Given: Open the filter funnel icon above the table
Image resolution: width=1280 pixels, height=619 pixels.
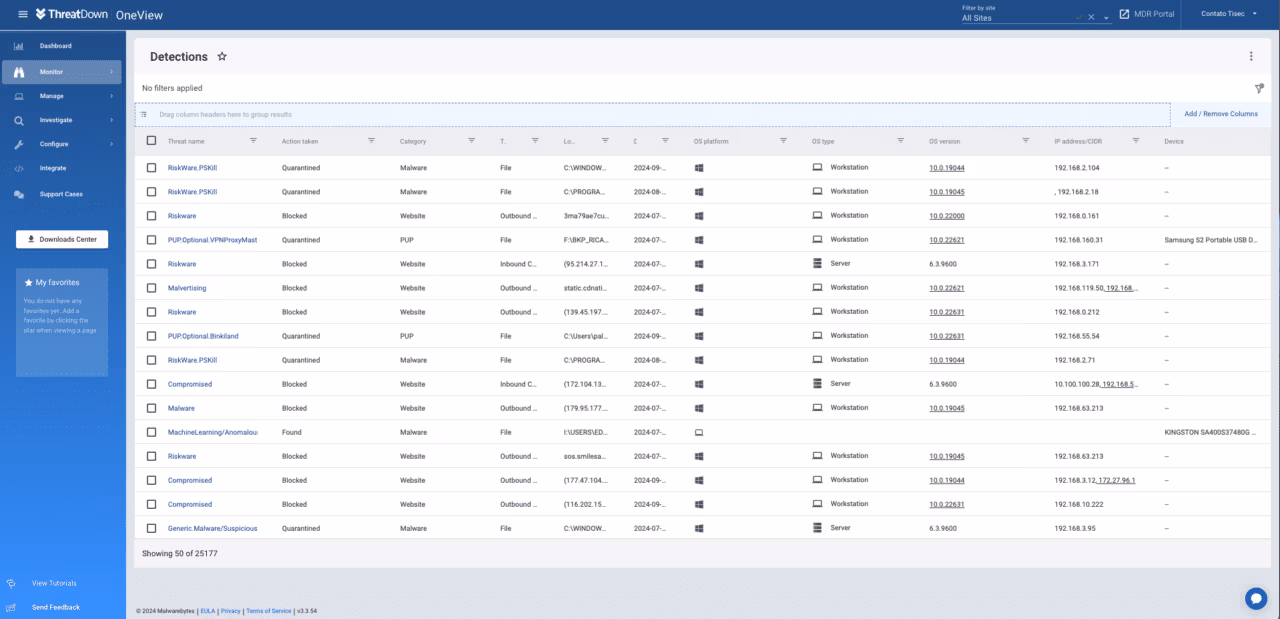Looking at the screenshot, I should click(1259, 88).
